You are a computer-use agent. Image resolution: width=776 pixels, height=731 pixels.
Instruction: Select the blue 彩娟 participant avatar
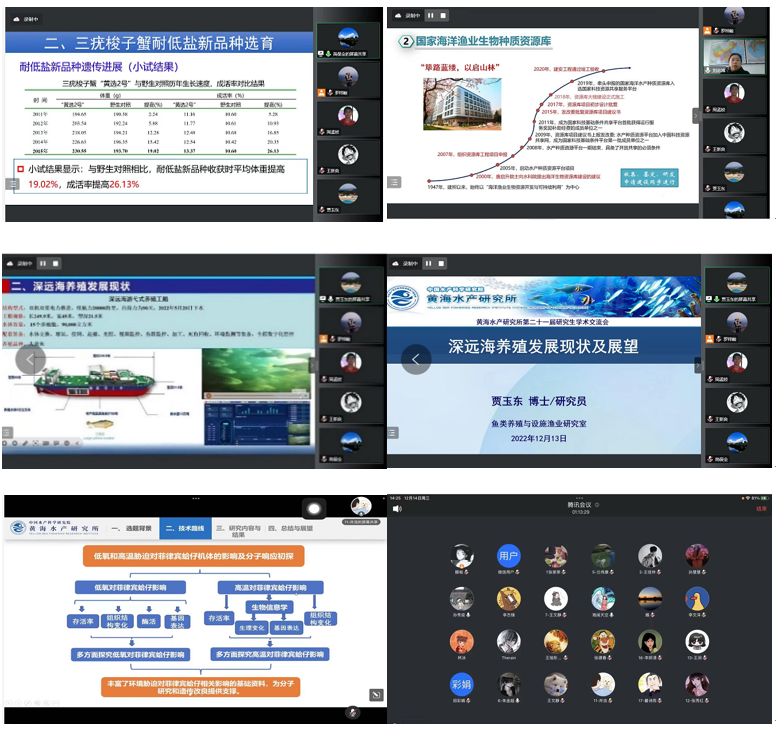[461, 685]
